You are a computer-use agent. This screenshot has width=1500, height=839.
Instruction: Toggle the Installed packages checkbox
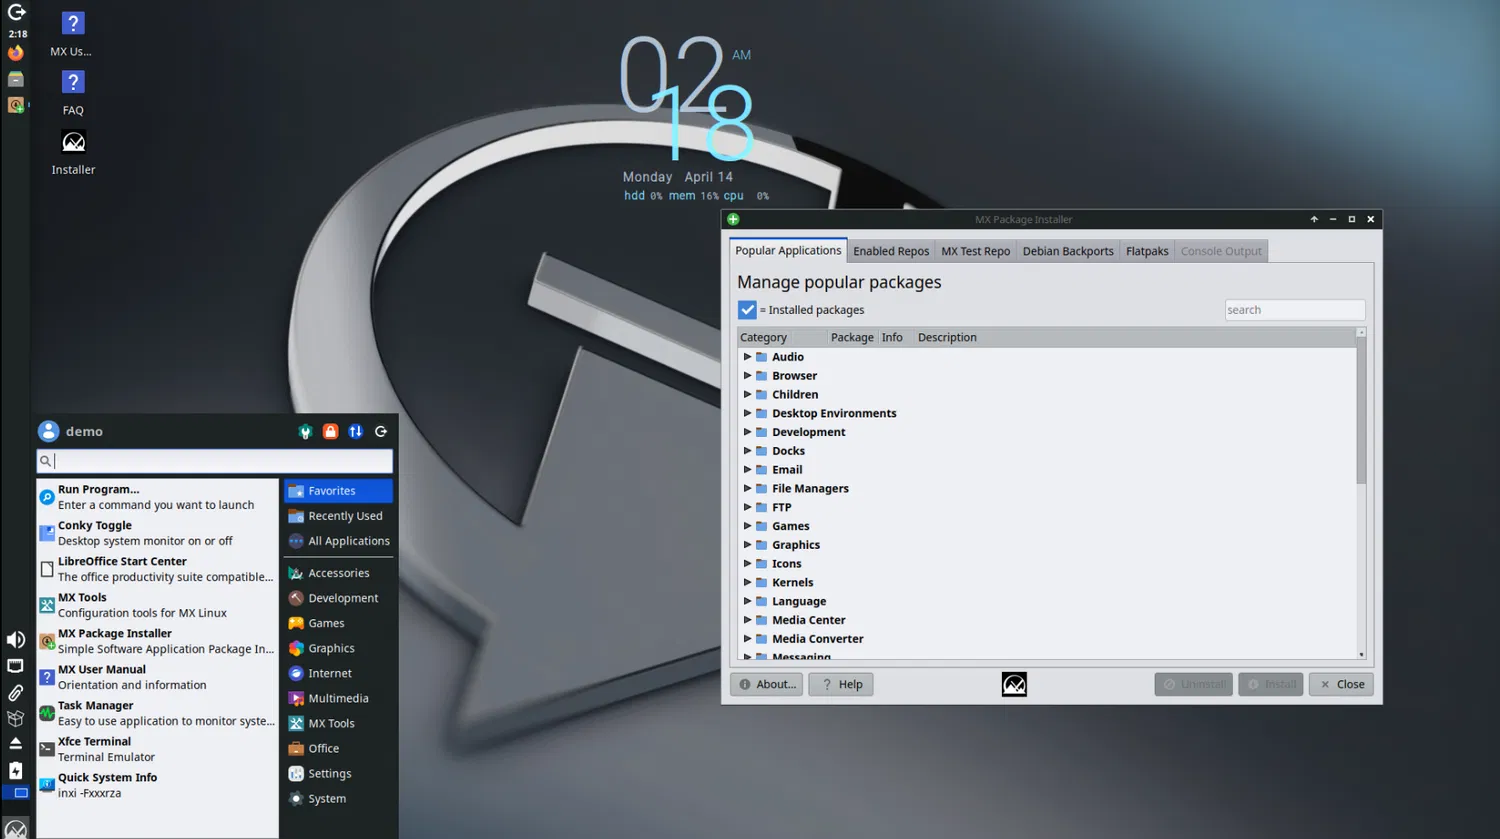pyautogui.click(x=747, y=310)
